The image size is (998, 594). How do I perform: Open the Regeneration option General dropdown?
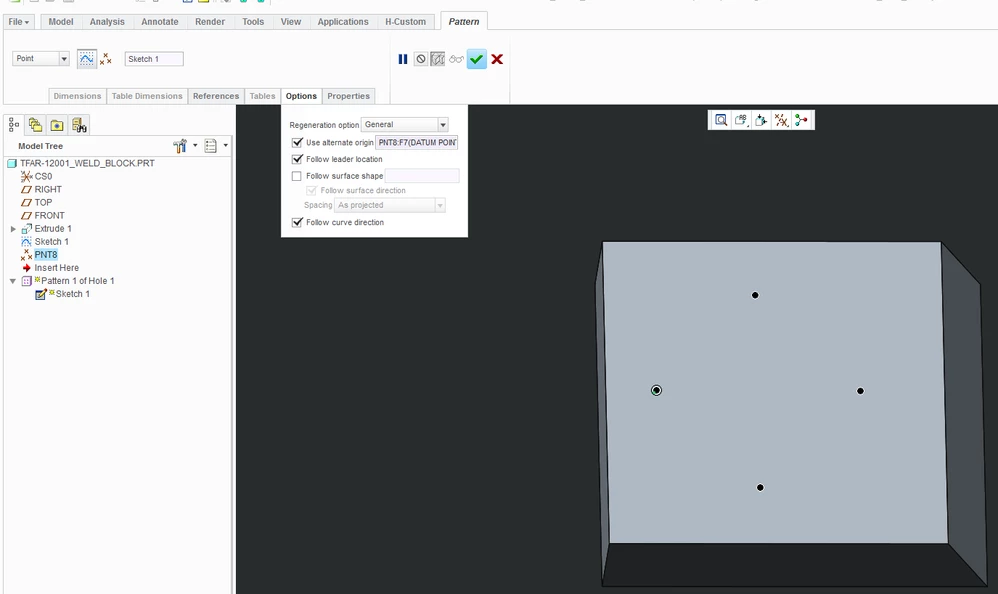coord(405,125)
